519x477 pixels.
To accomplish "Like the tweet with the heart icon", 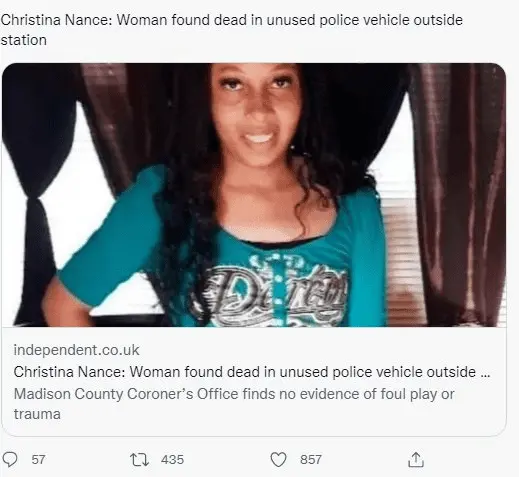I will click(278, 460).
